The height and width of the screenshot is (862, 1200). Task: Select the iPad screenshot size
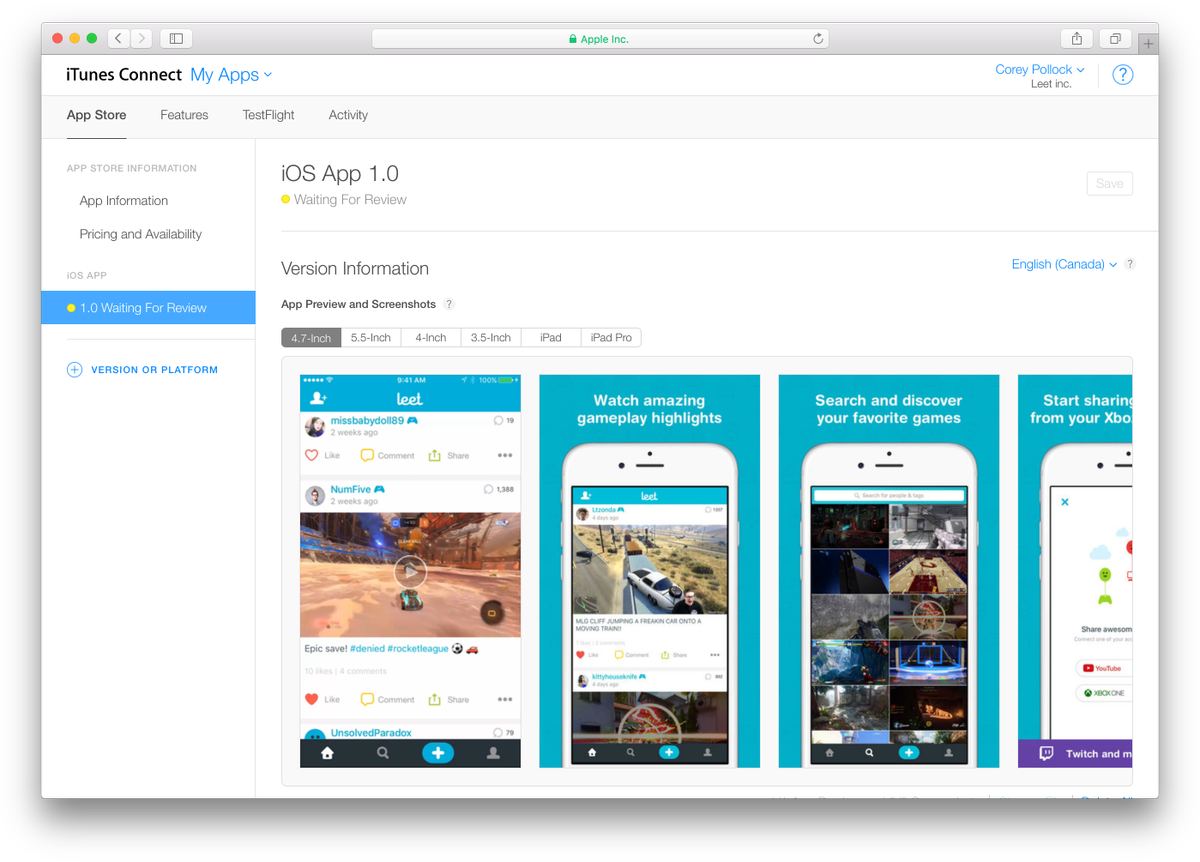[x=551, y=338]
